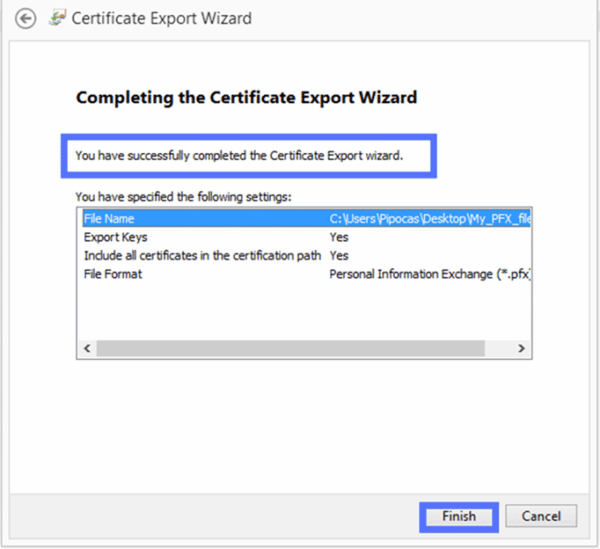Click the empty area in the settings list
The image size is (600, 549).
click(x=300, y=312)
